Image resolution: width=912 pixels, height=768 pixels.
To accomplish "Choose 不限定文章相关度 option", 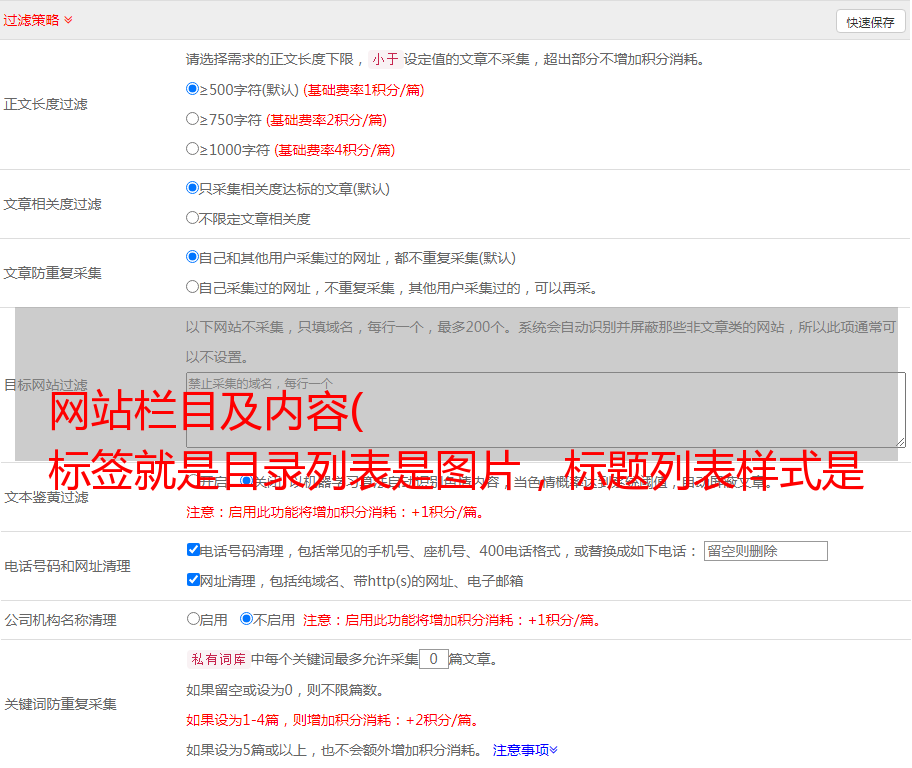I will coord(193,218).
